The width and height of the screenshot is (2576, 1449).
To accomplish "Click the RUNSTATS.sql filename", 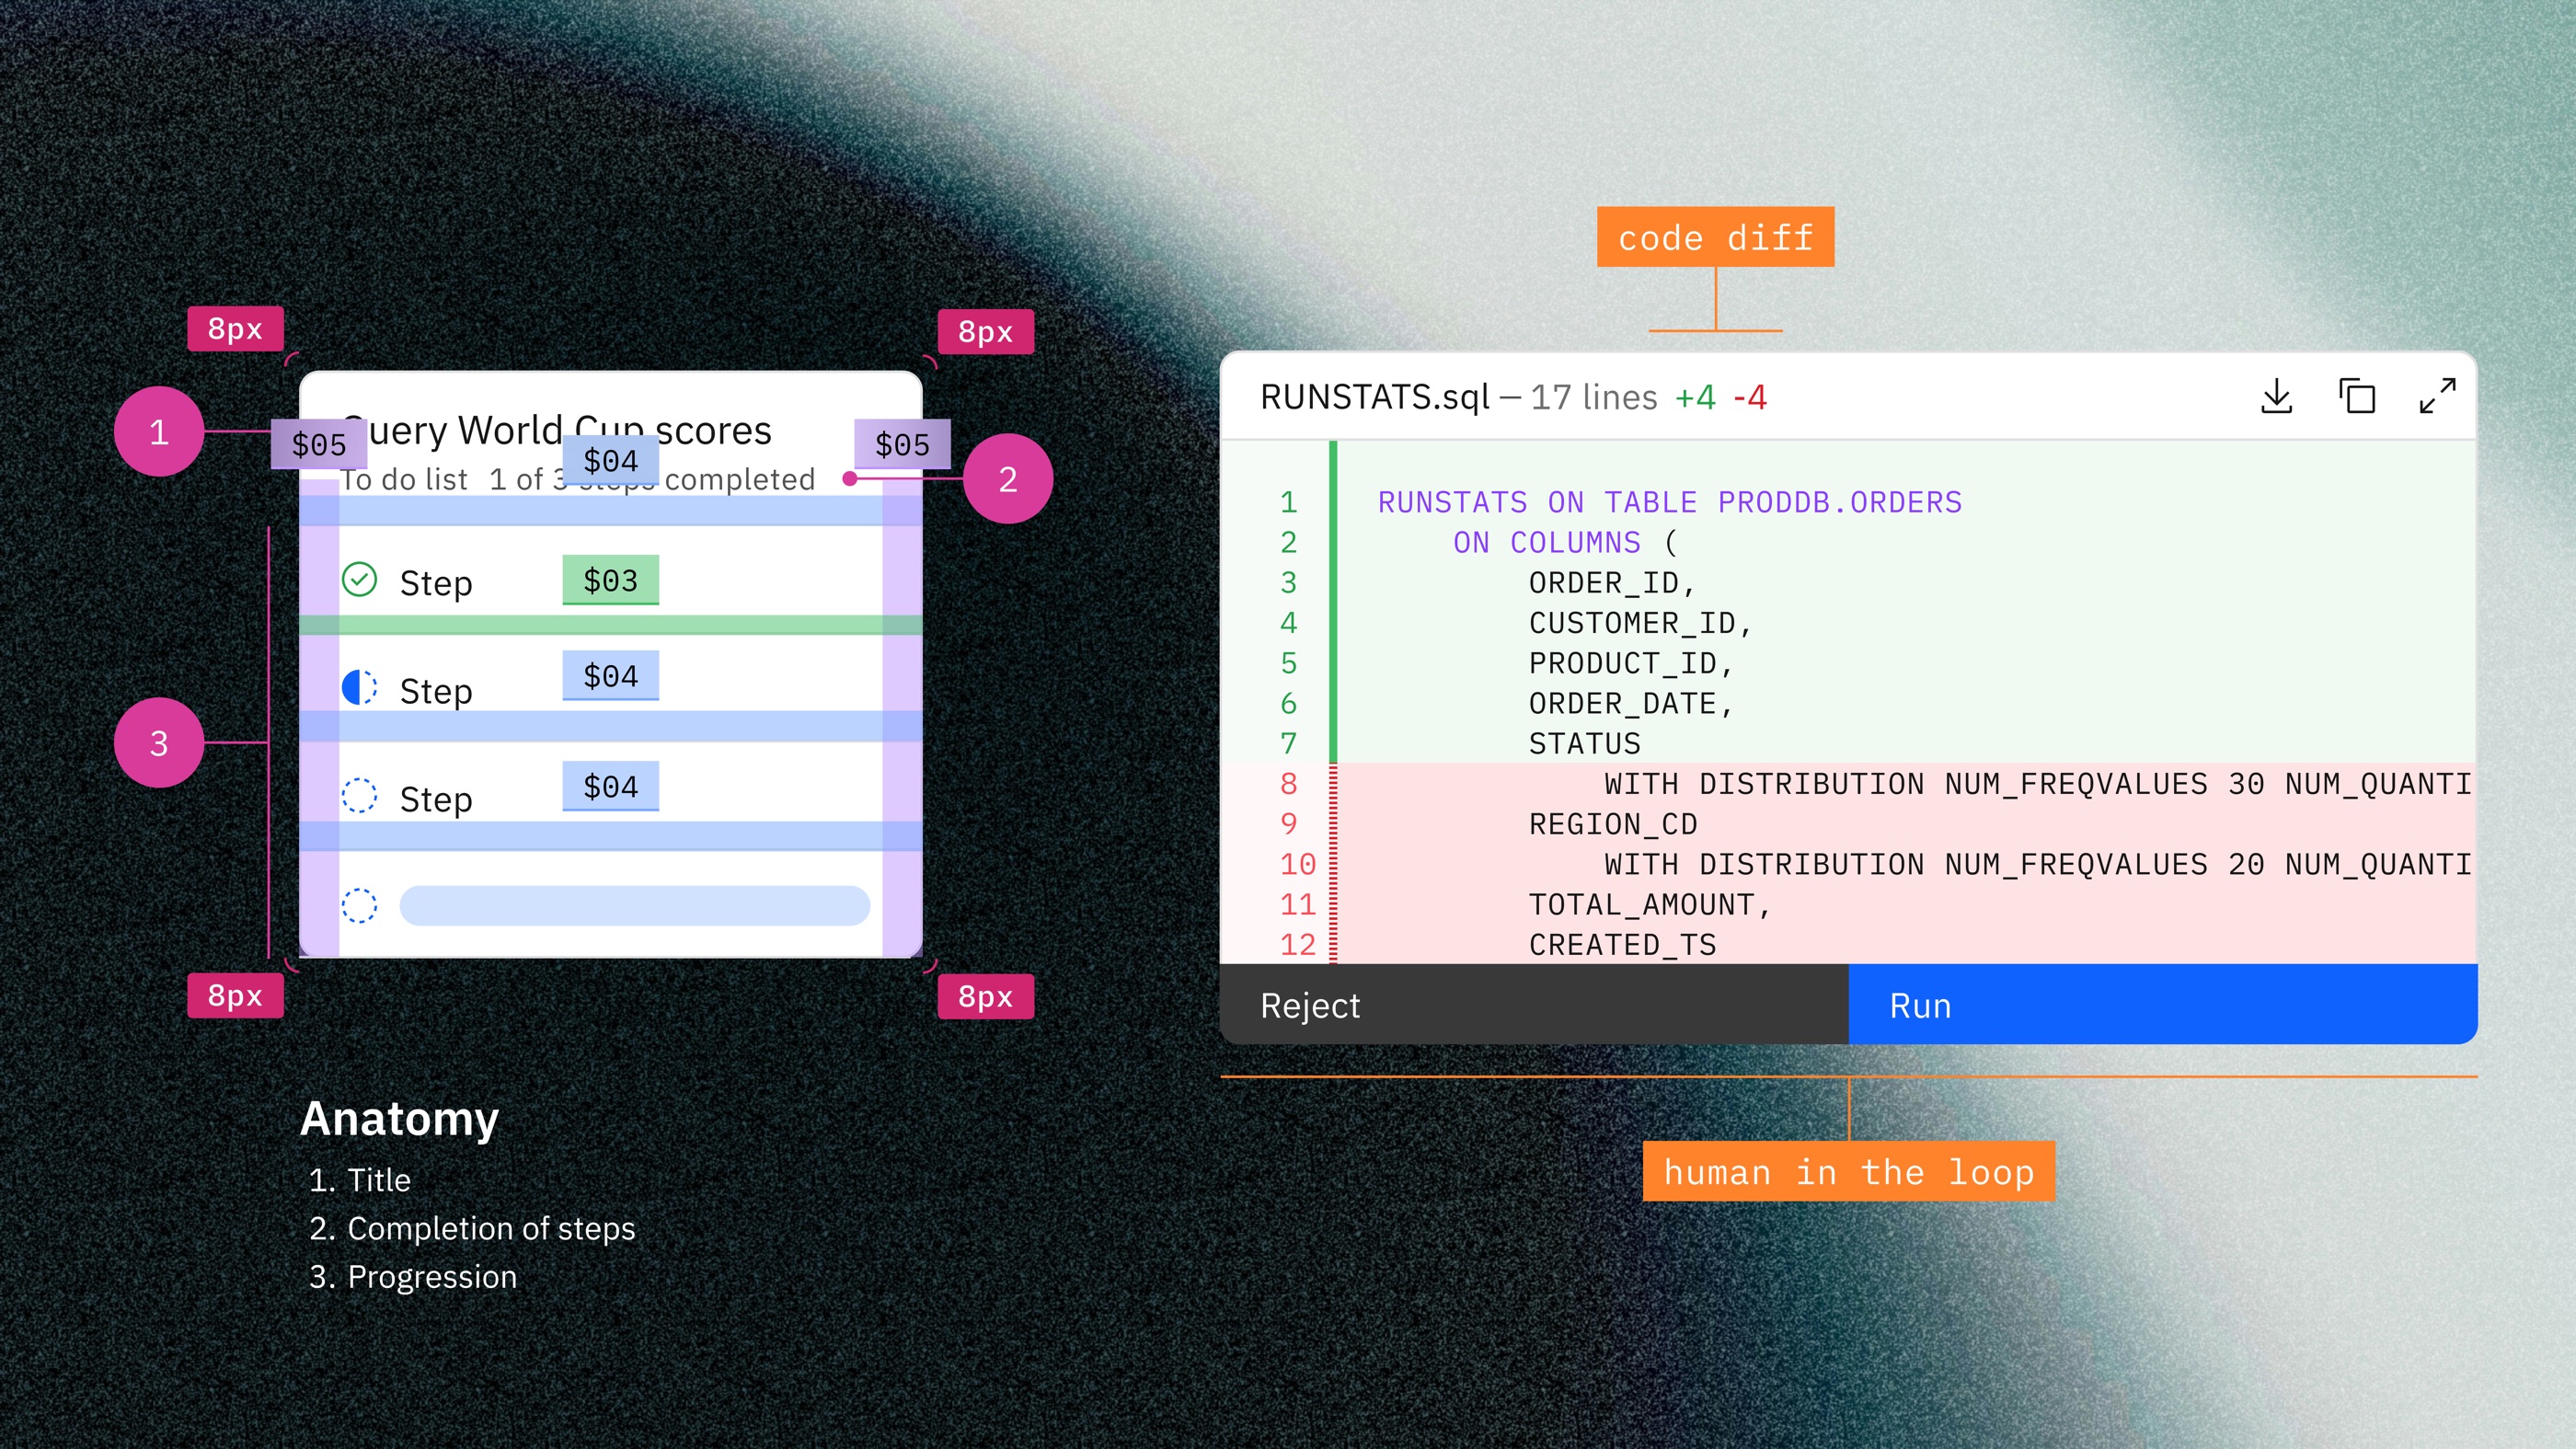I will [x=1375, y=397].
